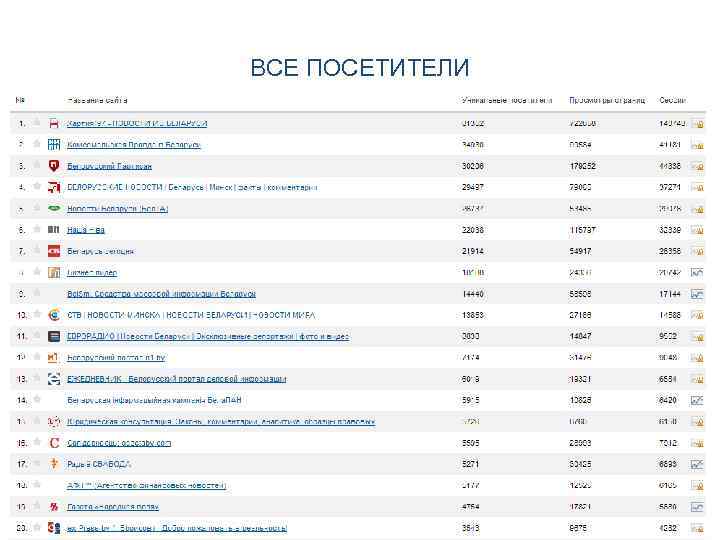
Task: Click the value 179252 in page views
Action: point(582,166)
